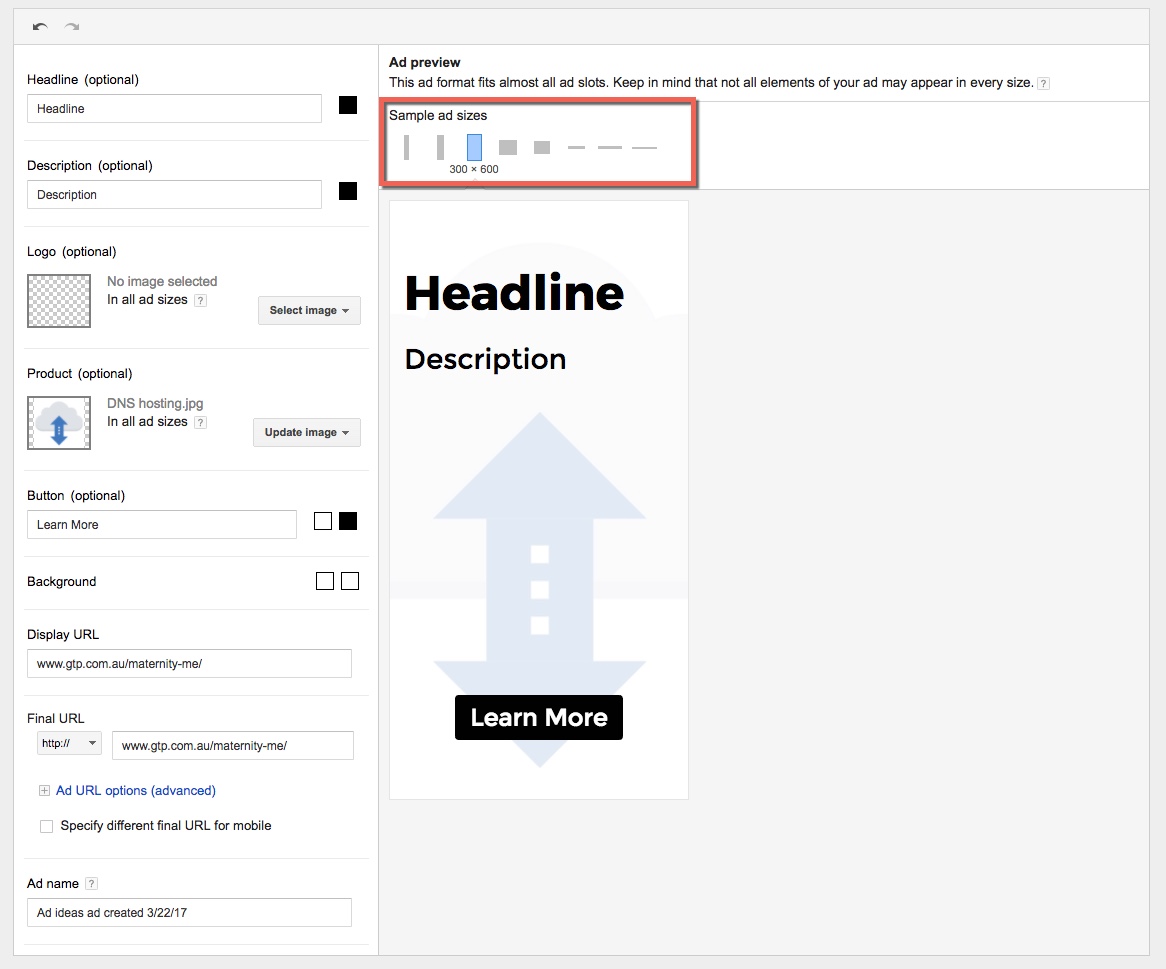
Task: Click the undo arrow icon
Action: click(39, 27)
